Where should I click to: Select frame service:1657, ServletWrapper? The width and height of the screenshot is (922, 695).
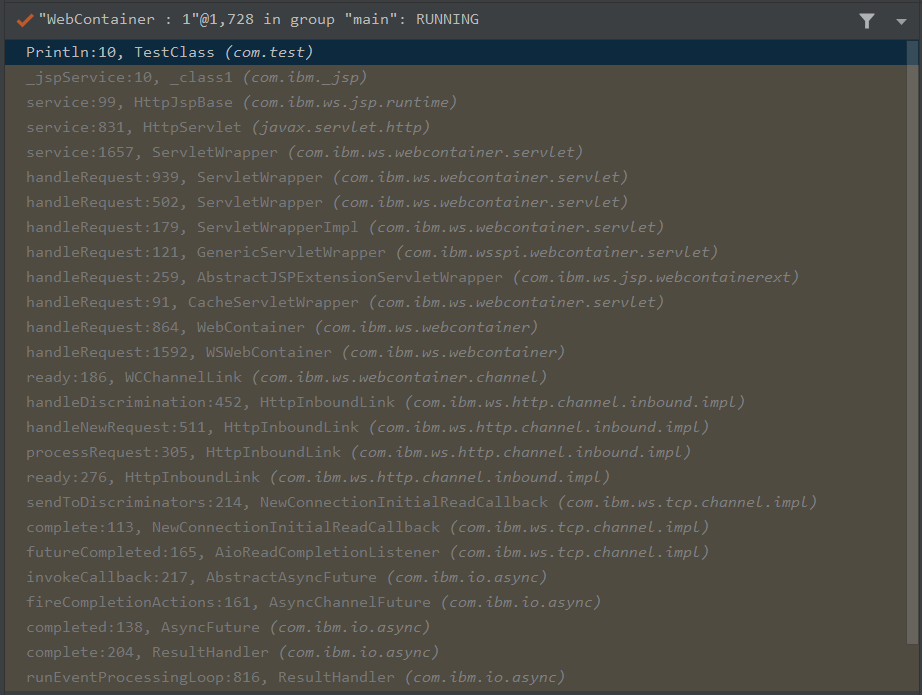click(456, 152)
